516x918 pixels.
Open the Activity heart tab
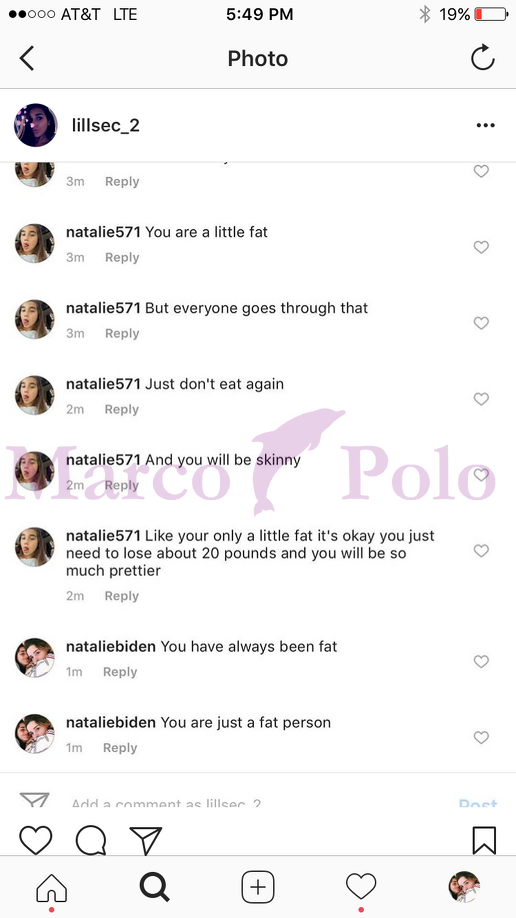361,886
